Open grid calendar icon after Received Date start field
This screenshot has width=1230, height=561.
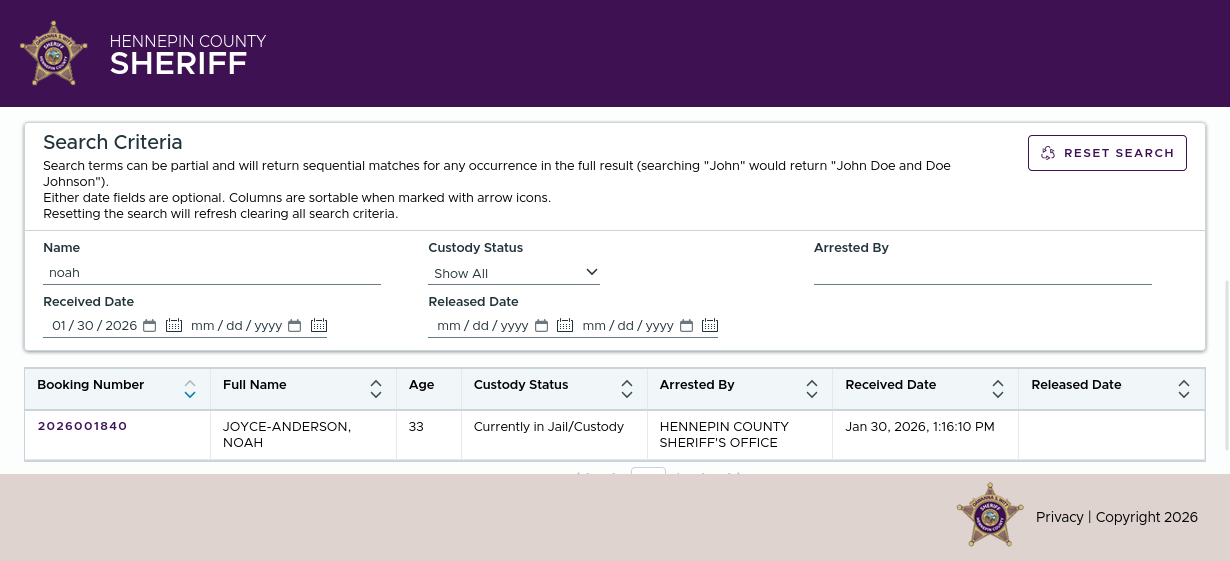pos(174,325)
